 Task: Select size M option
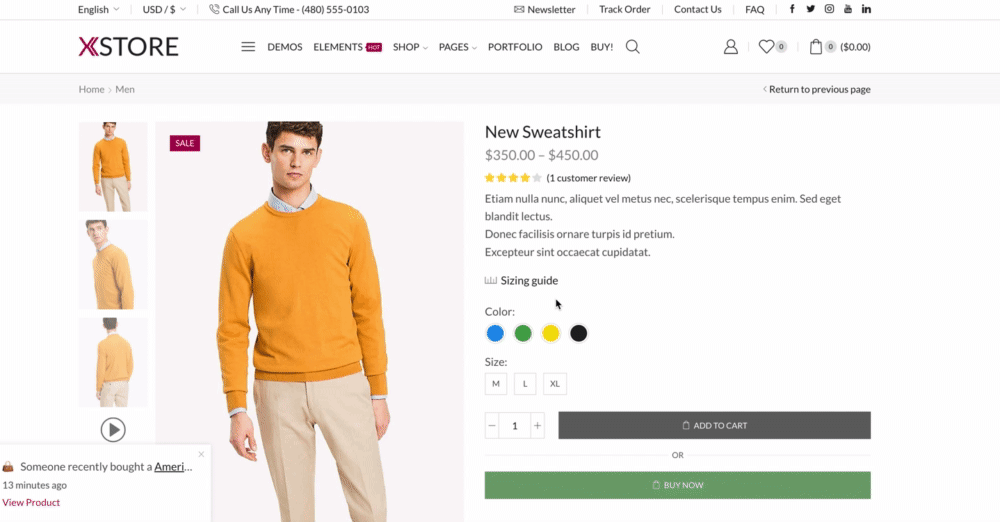[x=496, y=384]
